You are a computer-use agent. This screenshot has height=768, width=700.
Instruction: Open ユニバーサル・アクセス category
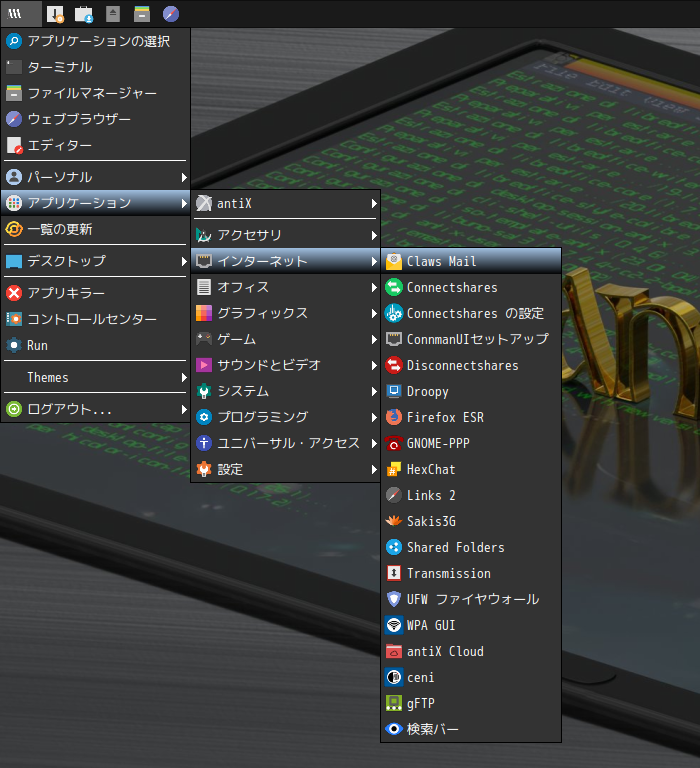pyautogui.click(x=286, y=443)
